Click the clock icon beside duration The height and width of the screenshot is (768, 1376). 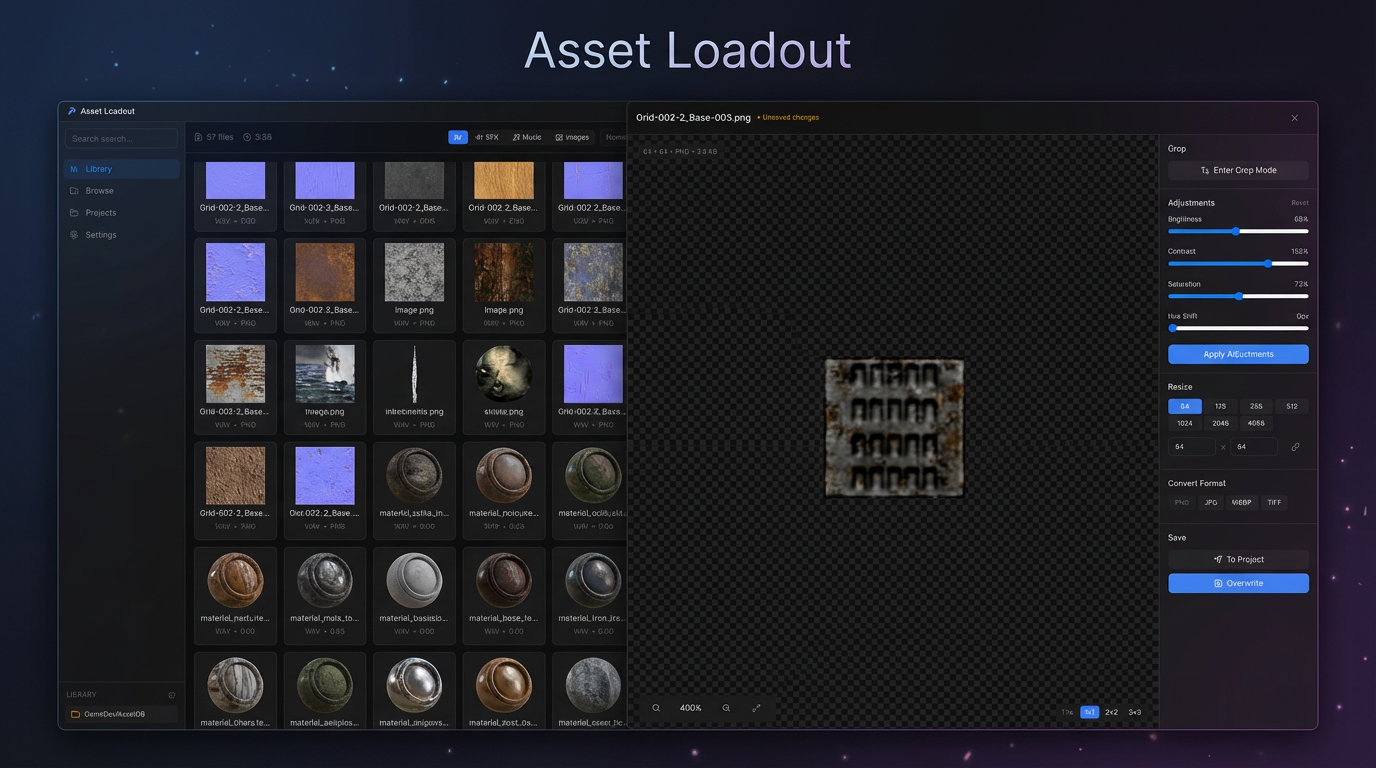click(247, 137)
